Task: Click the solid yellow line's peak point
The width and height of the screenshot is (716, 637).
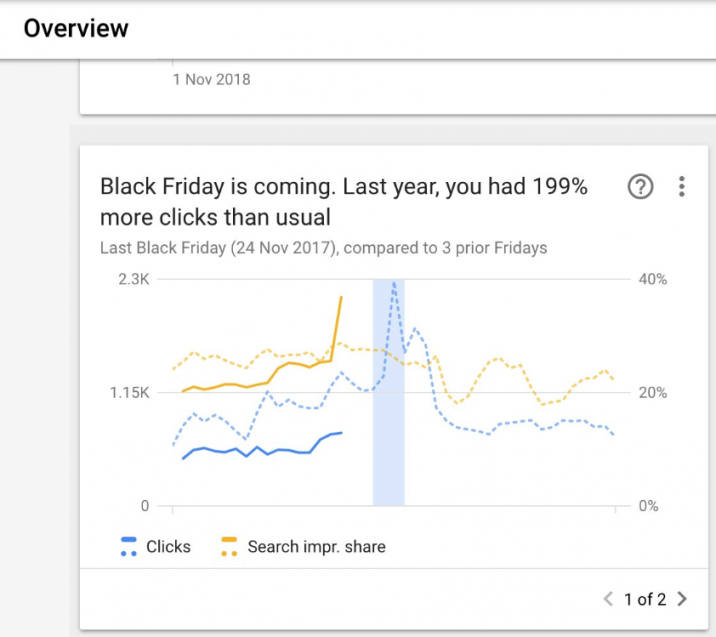Action: 341,297
